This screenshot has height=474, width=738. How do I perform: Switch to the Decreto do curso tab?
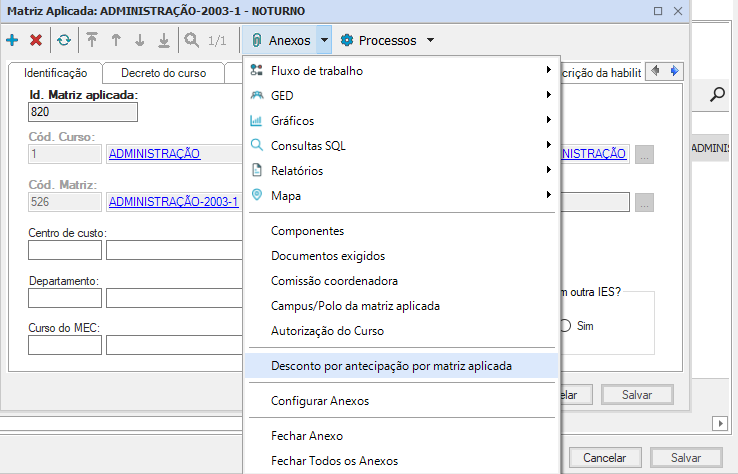click(x=164, y=73)
